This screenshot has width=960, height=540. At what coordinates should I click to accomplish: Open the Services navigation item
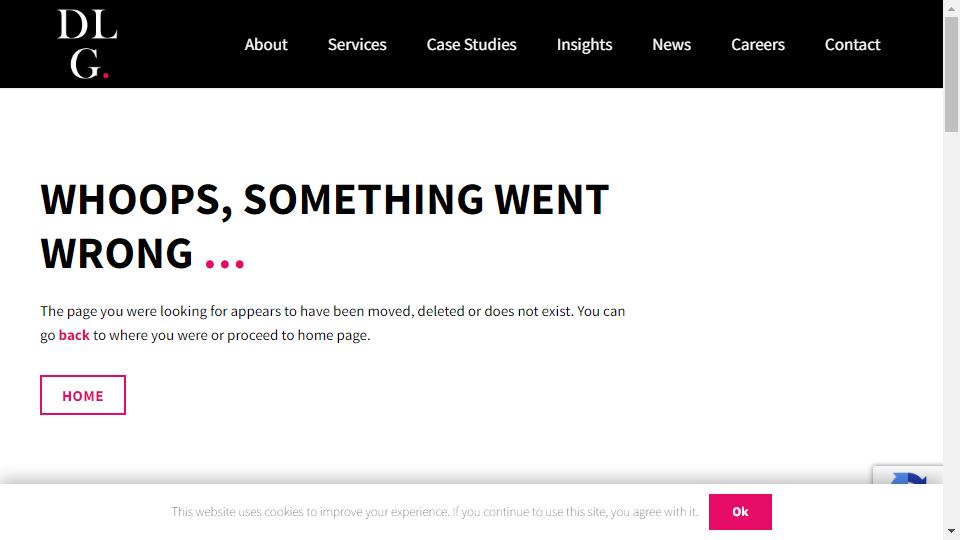(357, 45)
